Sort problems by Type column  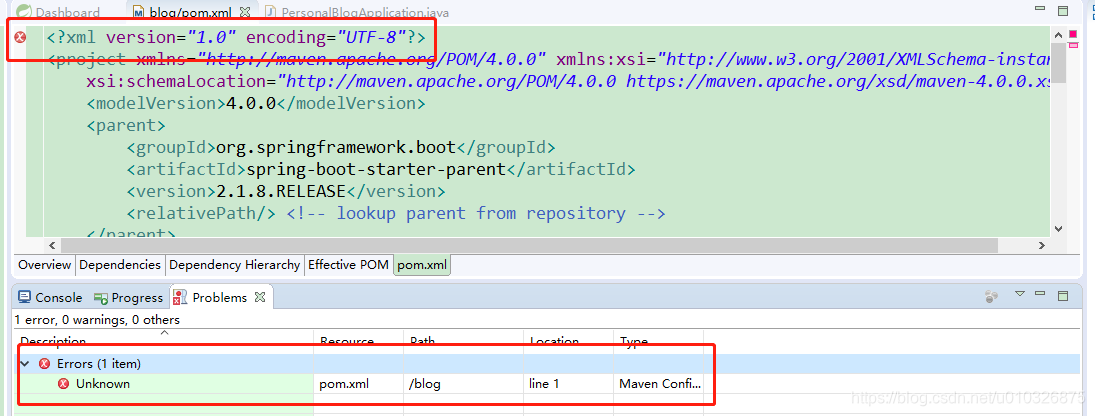[x=658, y=341]
